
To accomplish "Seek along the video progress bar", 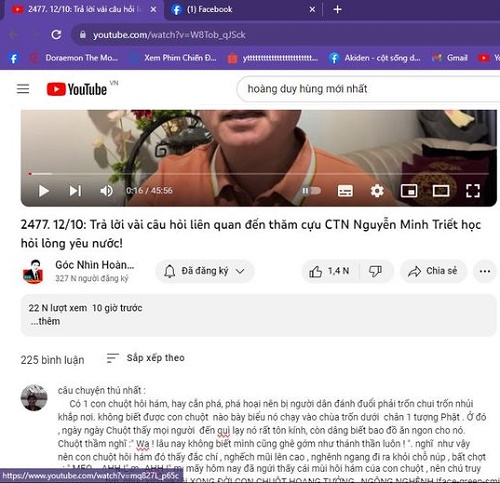I will [x=259, y=174].
